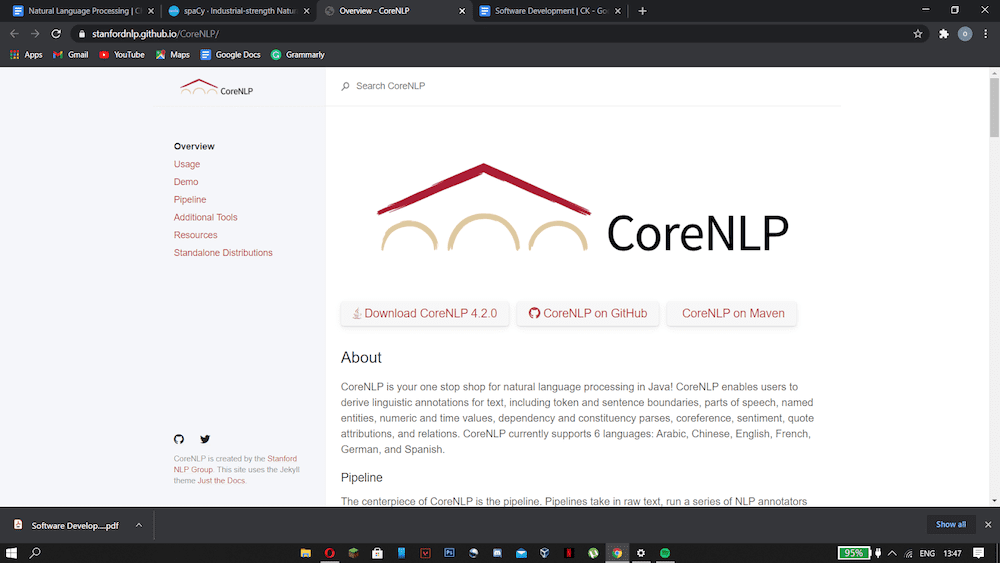This screenshot has width=1000, height=563.
Task: Close the downloads bar
Action: pyautogui.click(x=988, y=525)
